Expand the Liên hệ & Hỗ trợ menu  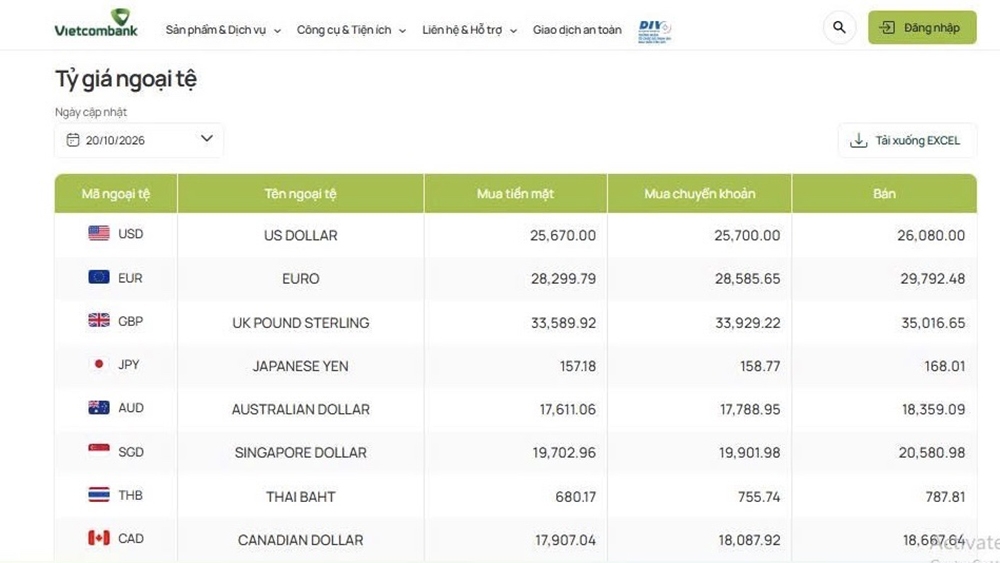(x=469, y=30)
